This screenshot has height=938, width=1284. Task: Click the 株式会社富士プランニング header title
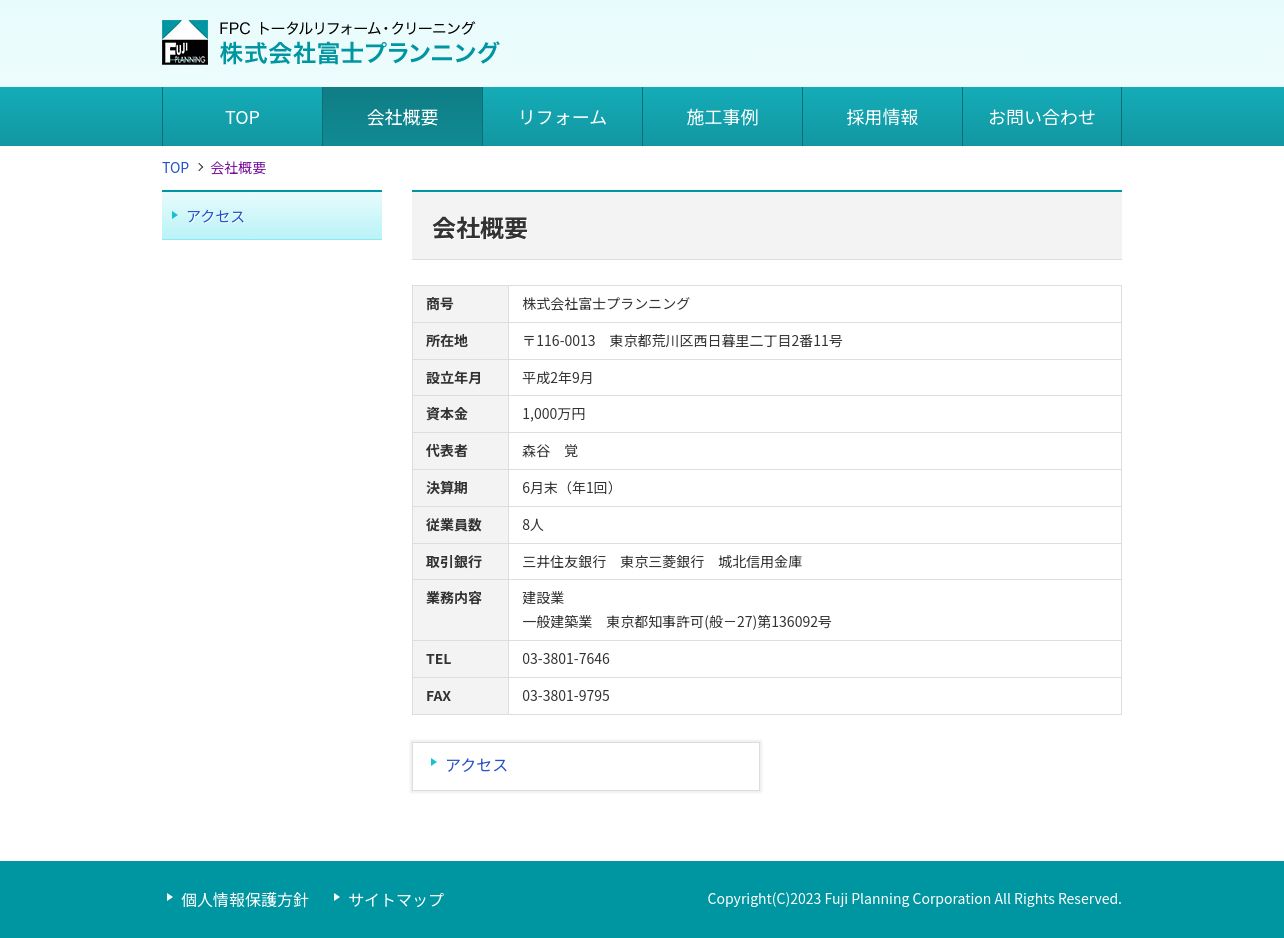click(x=359, y=53)
